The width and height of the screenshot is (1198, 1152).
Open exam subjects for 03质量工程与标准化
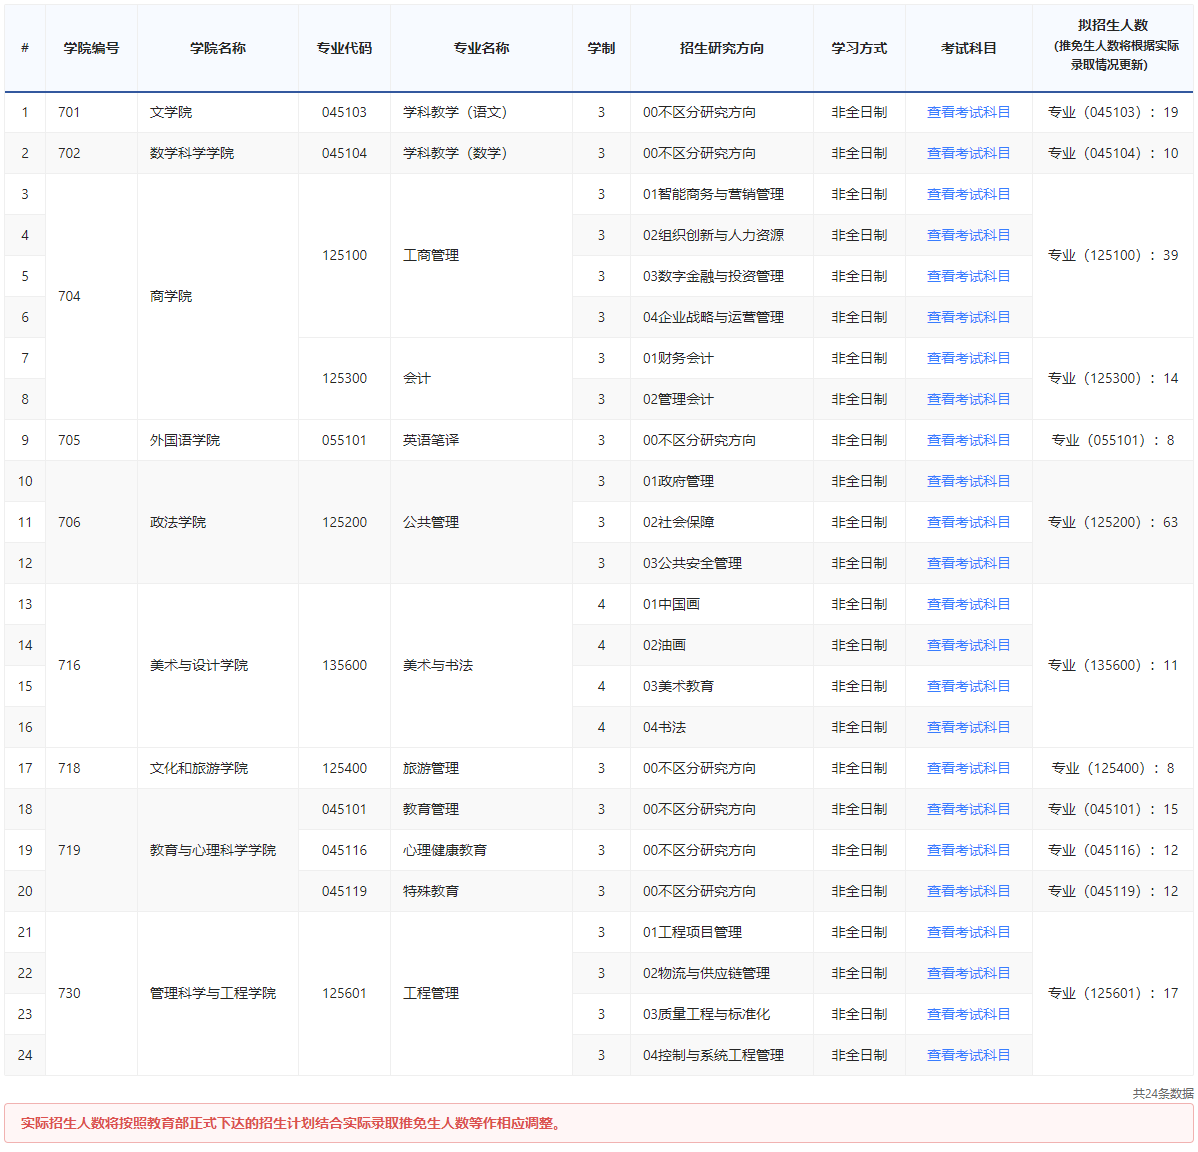968,1014
